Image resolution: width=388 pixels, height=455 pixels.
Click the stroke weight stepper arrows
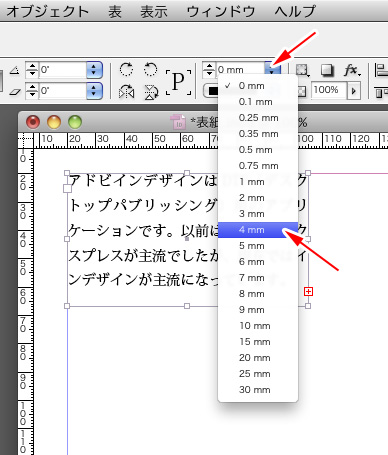pyautogui.click(x=209, y=69)
